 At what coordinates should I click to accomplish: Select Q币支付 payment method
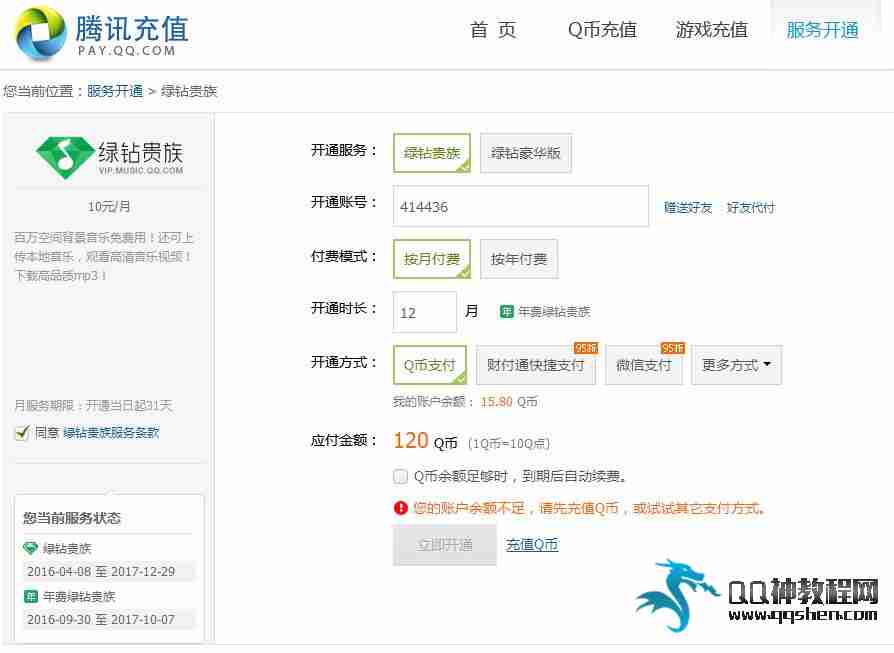[x=429, y=365]
